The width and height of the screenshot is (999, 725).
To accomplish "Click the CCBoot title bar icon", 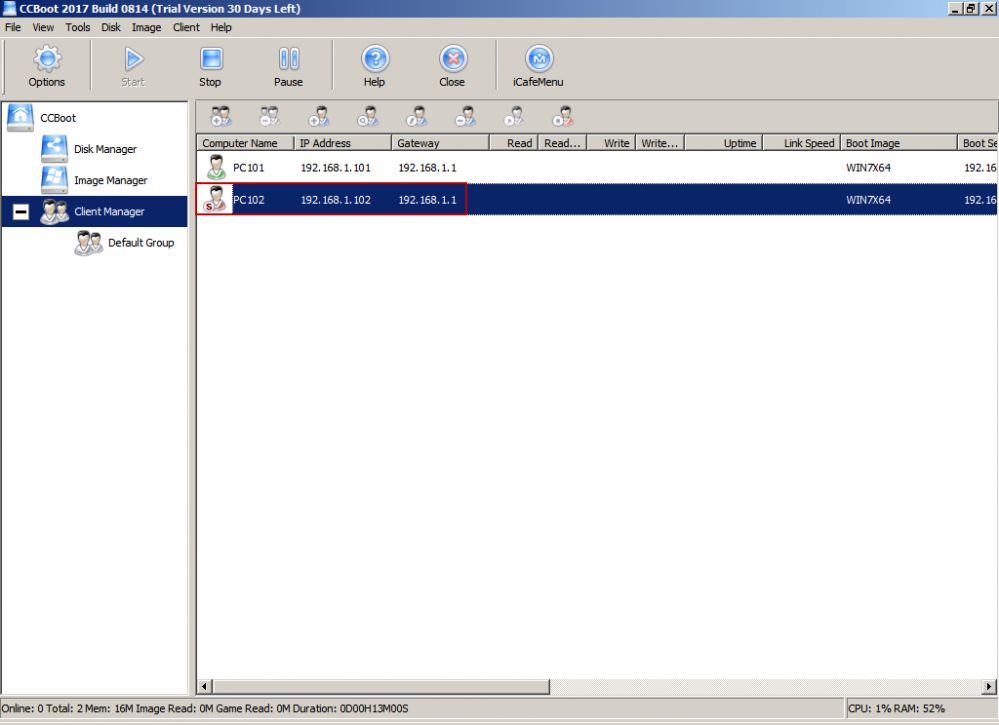I will tap(9, 8).
